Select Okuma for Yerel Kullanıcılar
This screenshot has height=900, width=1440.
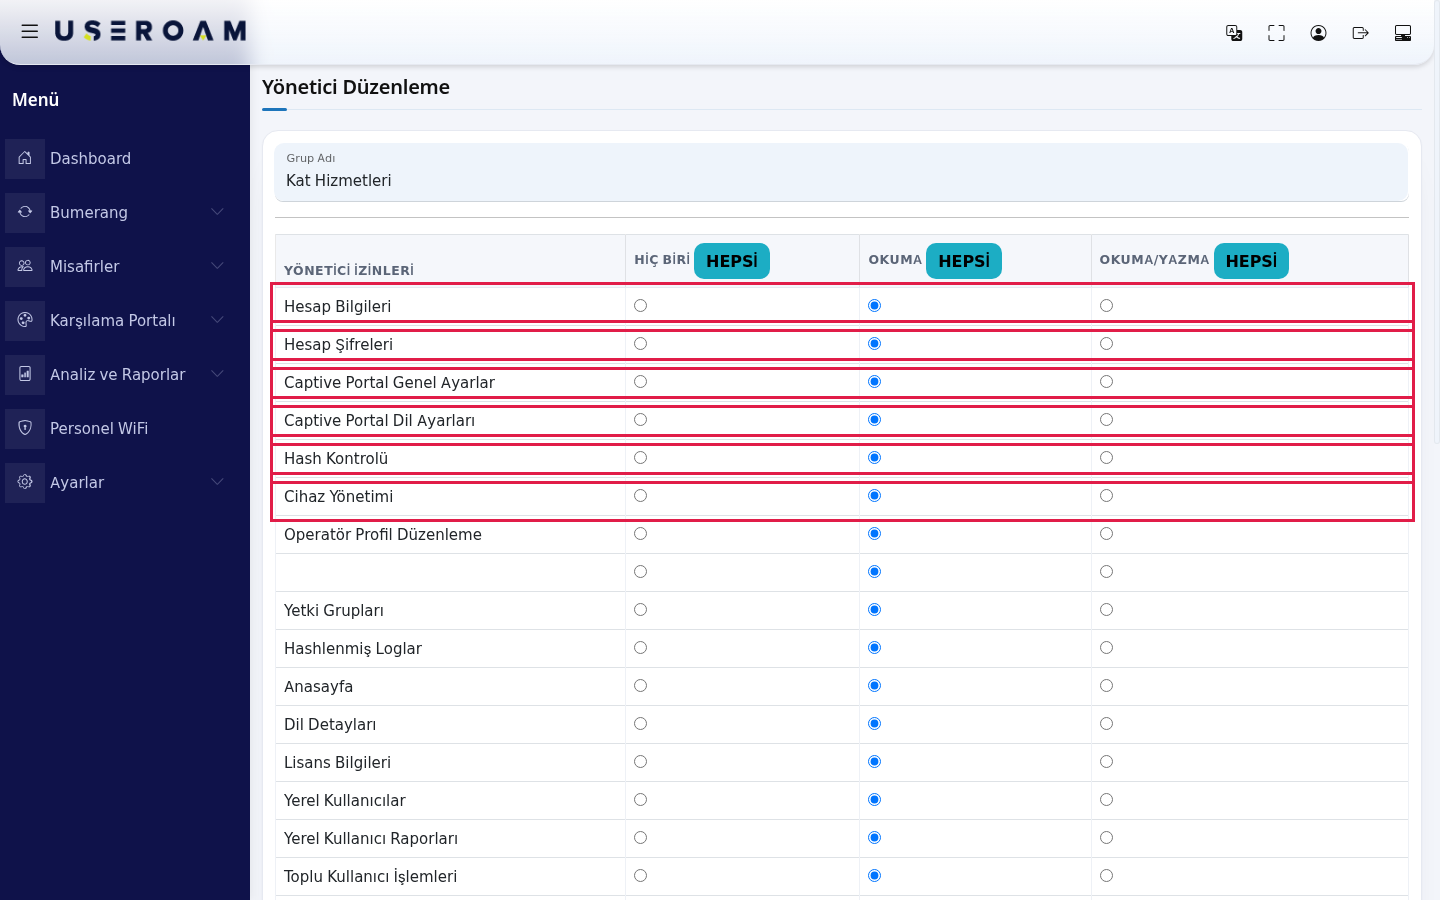(874, 800)
